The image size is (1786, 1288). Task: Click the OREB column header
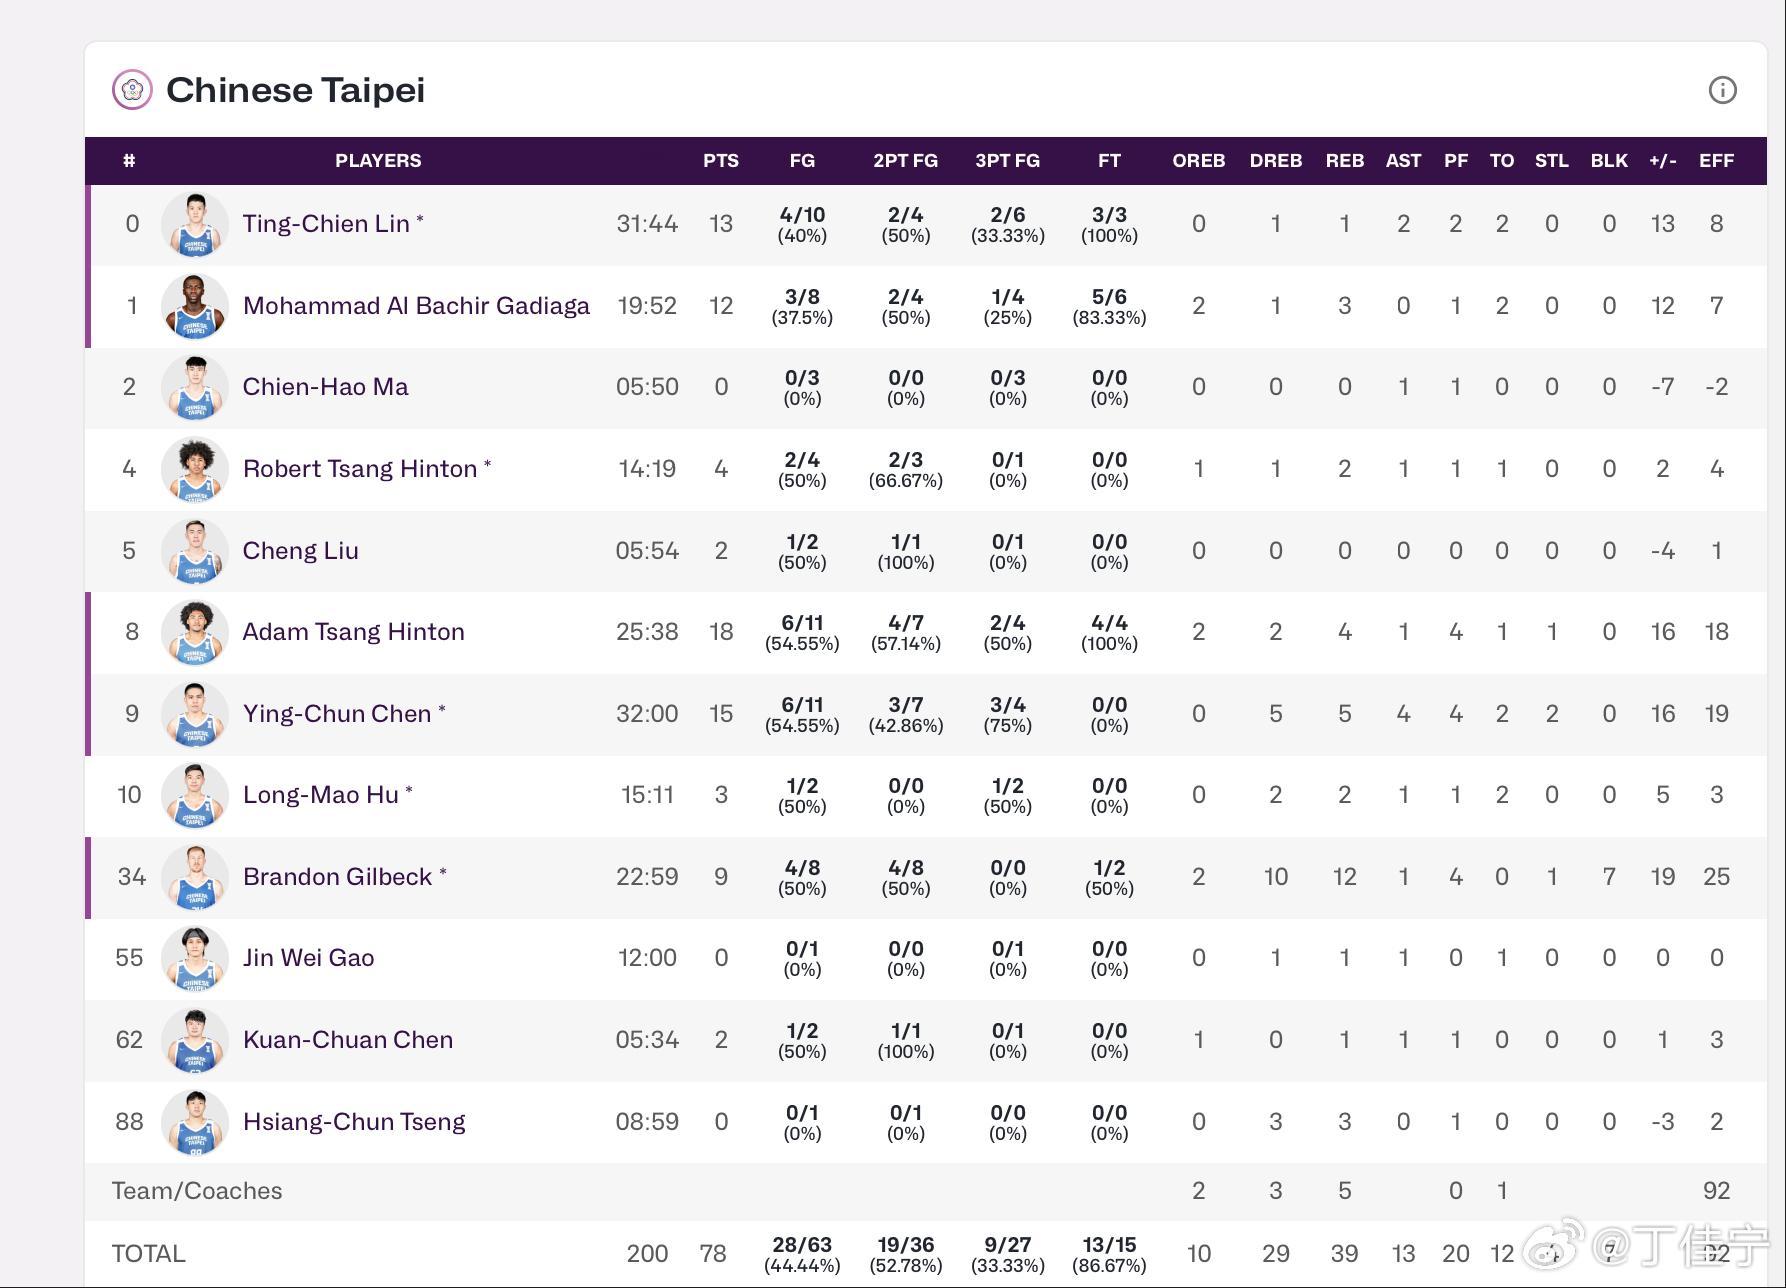click(x=1199, y=161)
